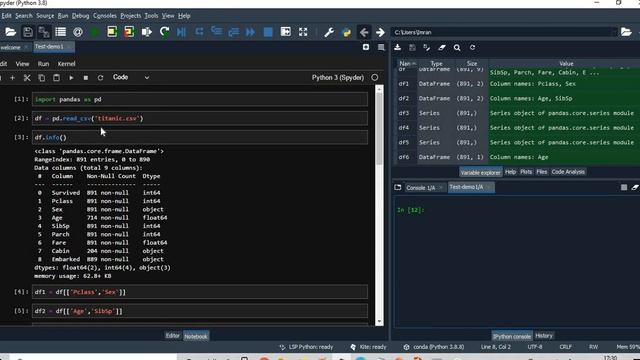
Task: Add new notebook cell plus icon
Action: [x=12, y=78]
